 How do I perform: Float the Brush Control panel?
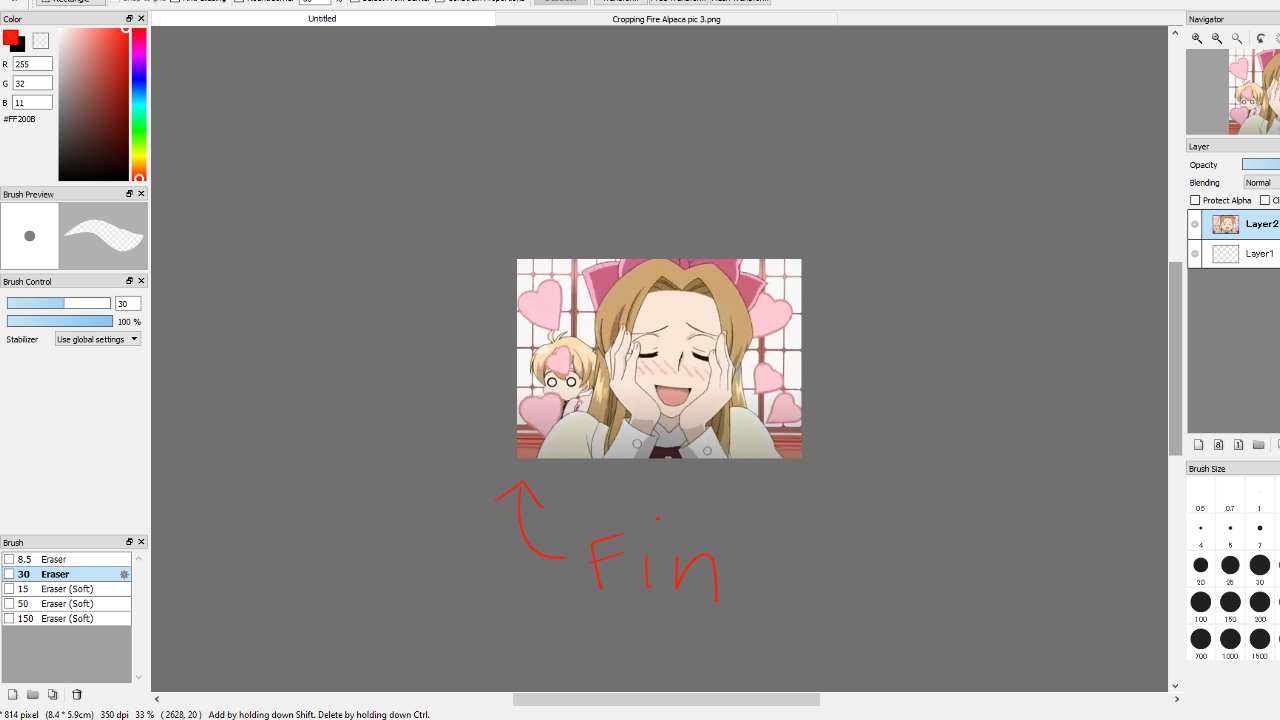[x=129, y=281]
